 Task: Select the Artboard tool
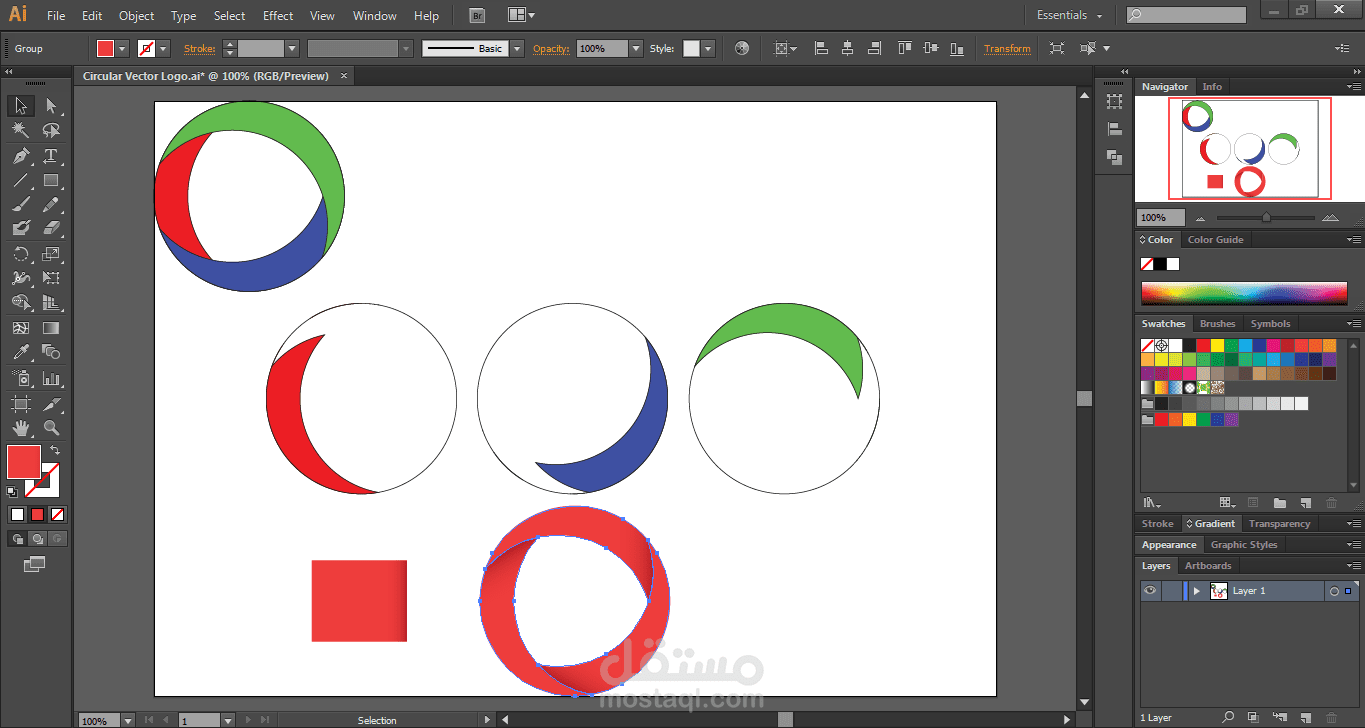20,404
